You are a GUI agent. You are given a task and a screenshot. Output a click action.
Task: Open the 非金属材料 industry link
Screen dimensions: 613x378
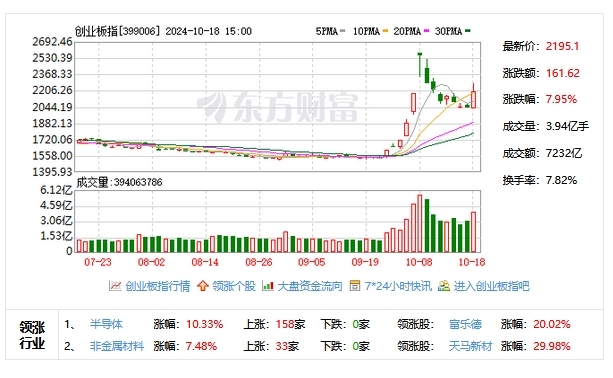pyautogui.click(x=117, y=346)
